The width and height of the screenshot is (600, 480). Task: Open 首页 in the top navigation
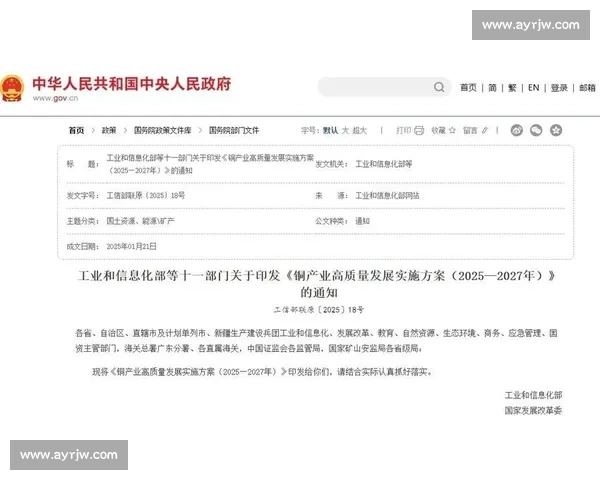tap(468, 88)
